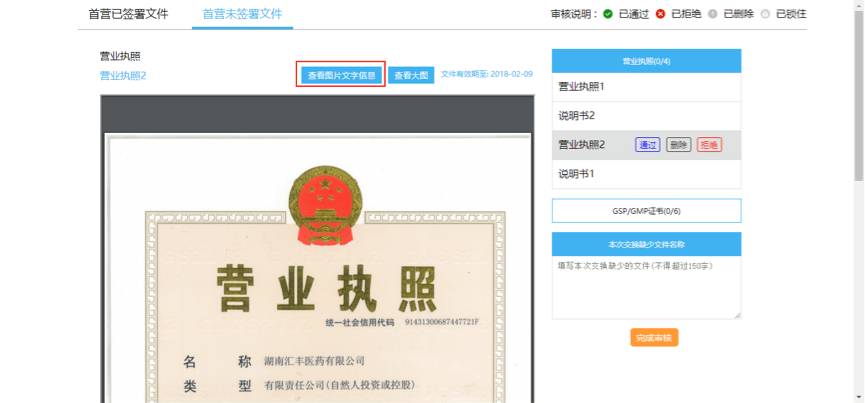Click the 审核说明 label
The image size is (865, 403).
pos(574,14)
